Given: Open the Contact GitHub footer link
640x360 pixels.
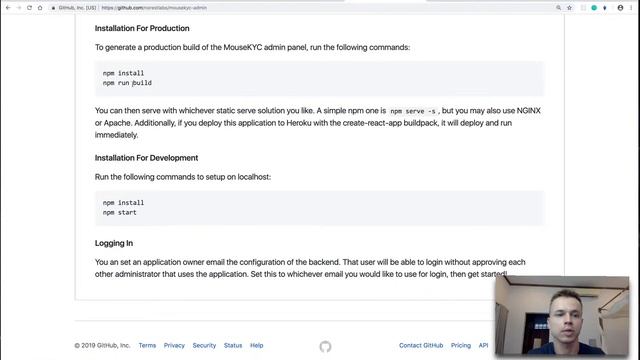Looking at the screenshot, I should (x=421, y=345).
